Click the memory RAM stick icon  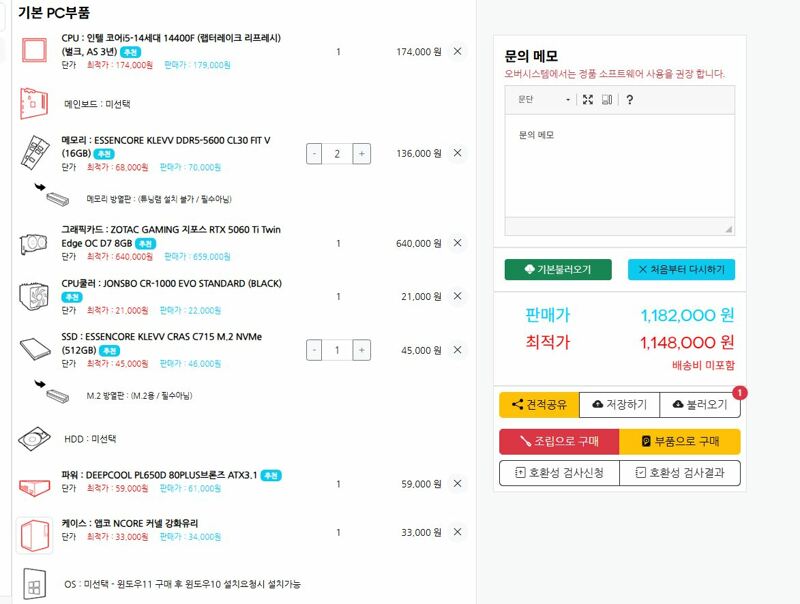tap(35, 153)
